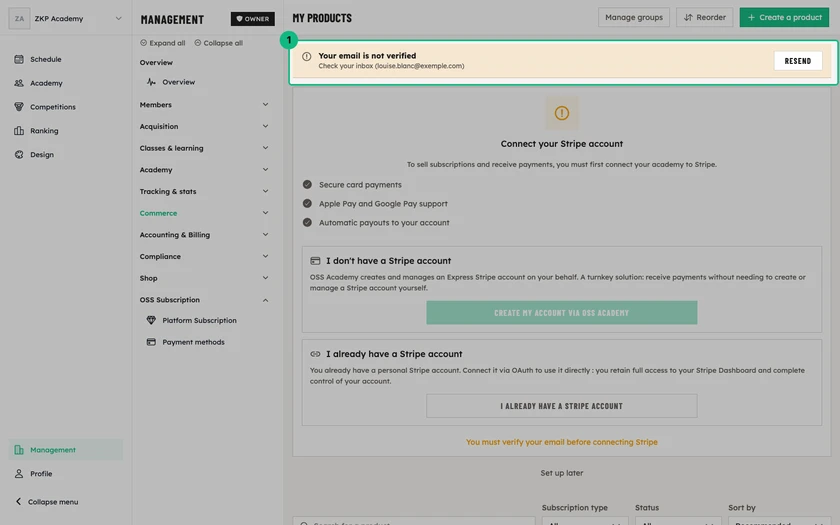Click the Ranking chart icon
This screenshot has width=840, height=525.
(x=19, y=131)
